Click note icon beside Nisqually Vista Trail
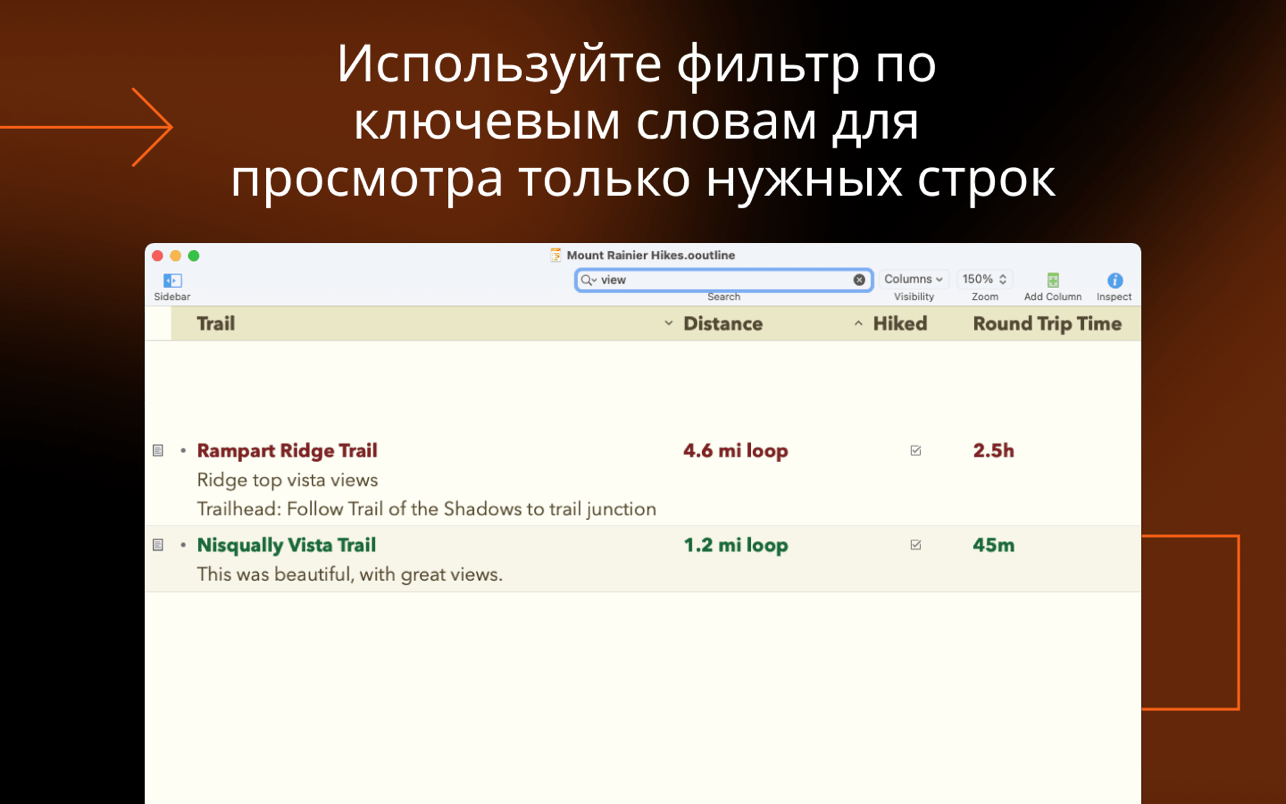1286x804 pixels. pos(158,545)
